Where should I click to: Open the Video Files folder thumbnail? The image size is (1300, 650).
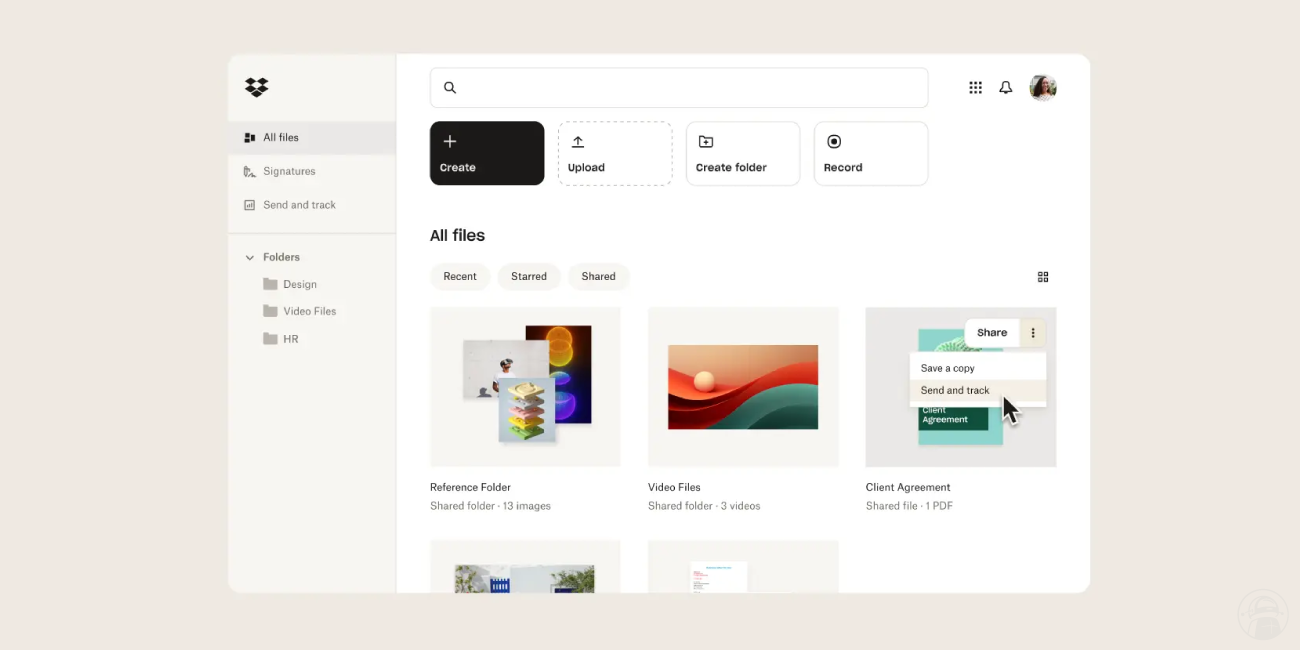[x=742, y=387]
